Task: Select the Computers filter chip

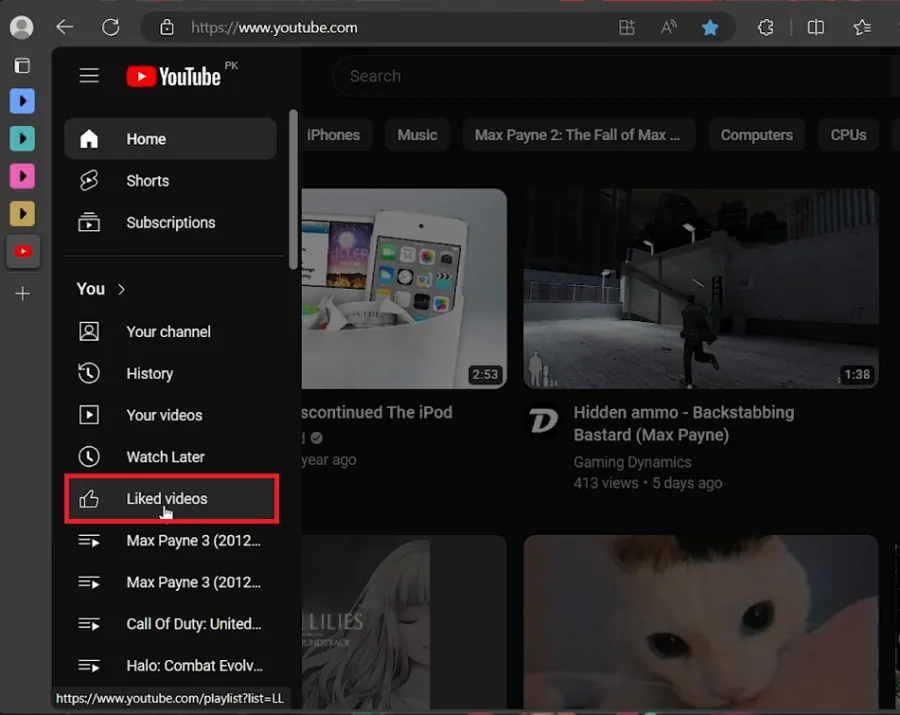Action: 757,135
